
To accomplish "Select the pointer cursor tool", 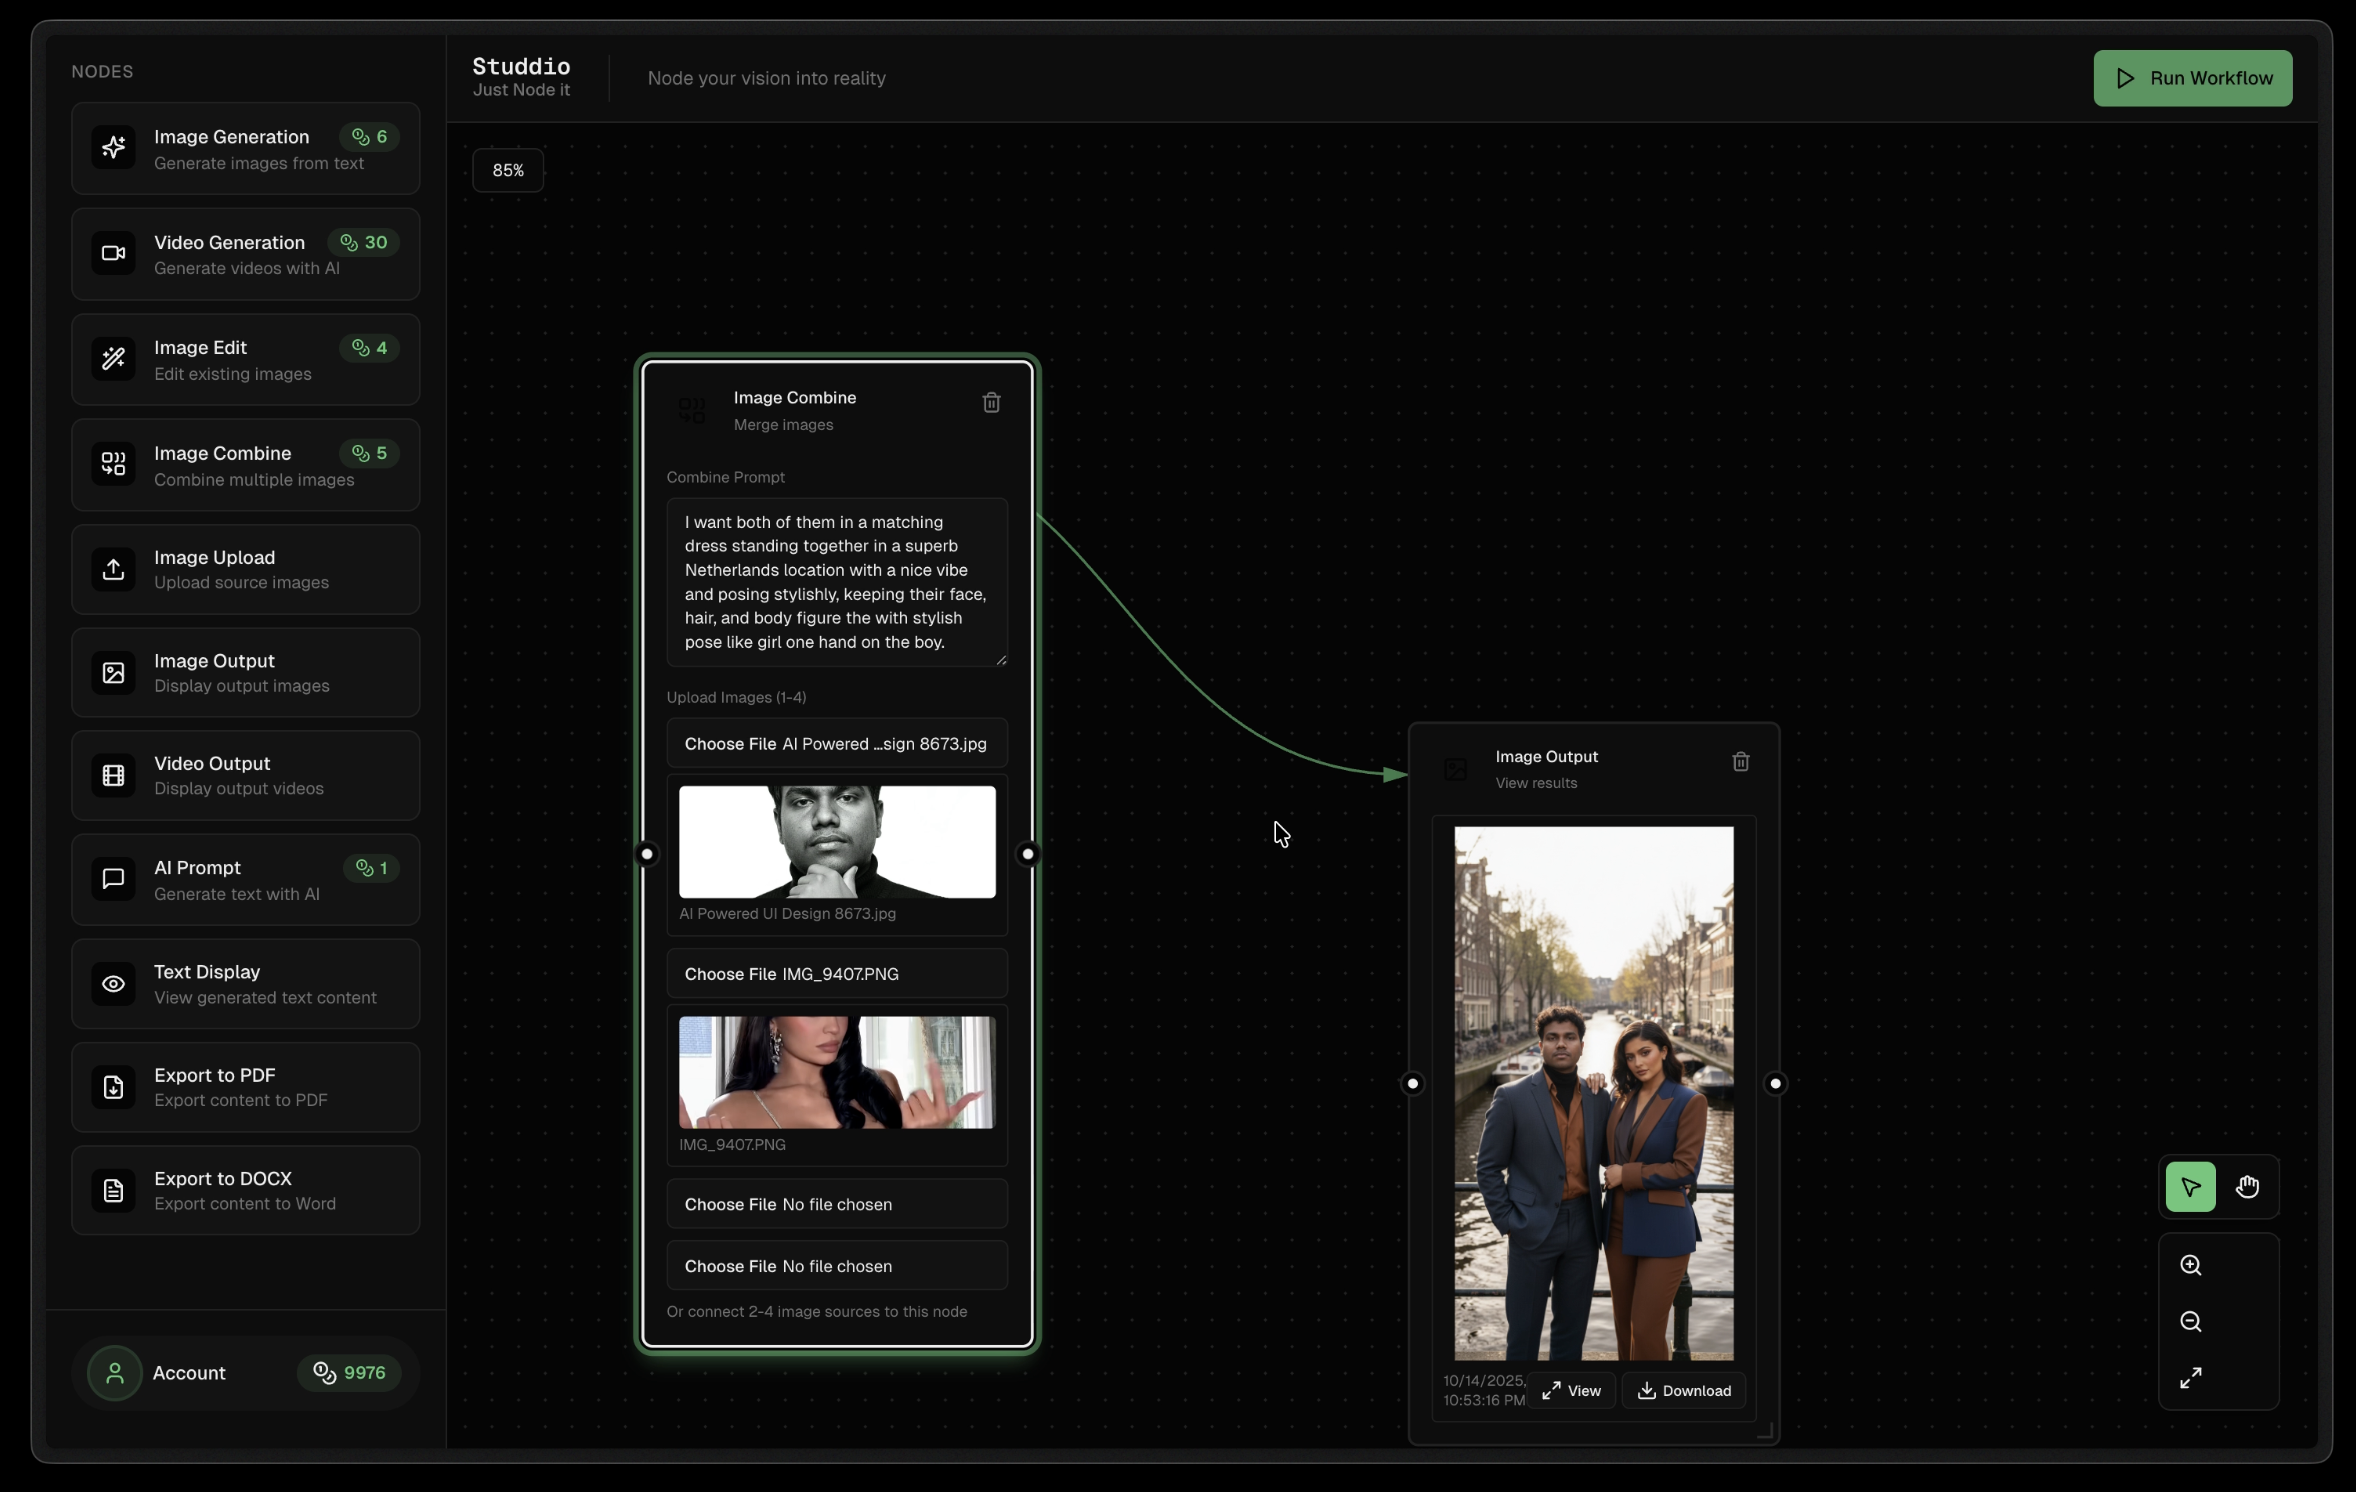I will (x=2190, y=1187).
